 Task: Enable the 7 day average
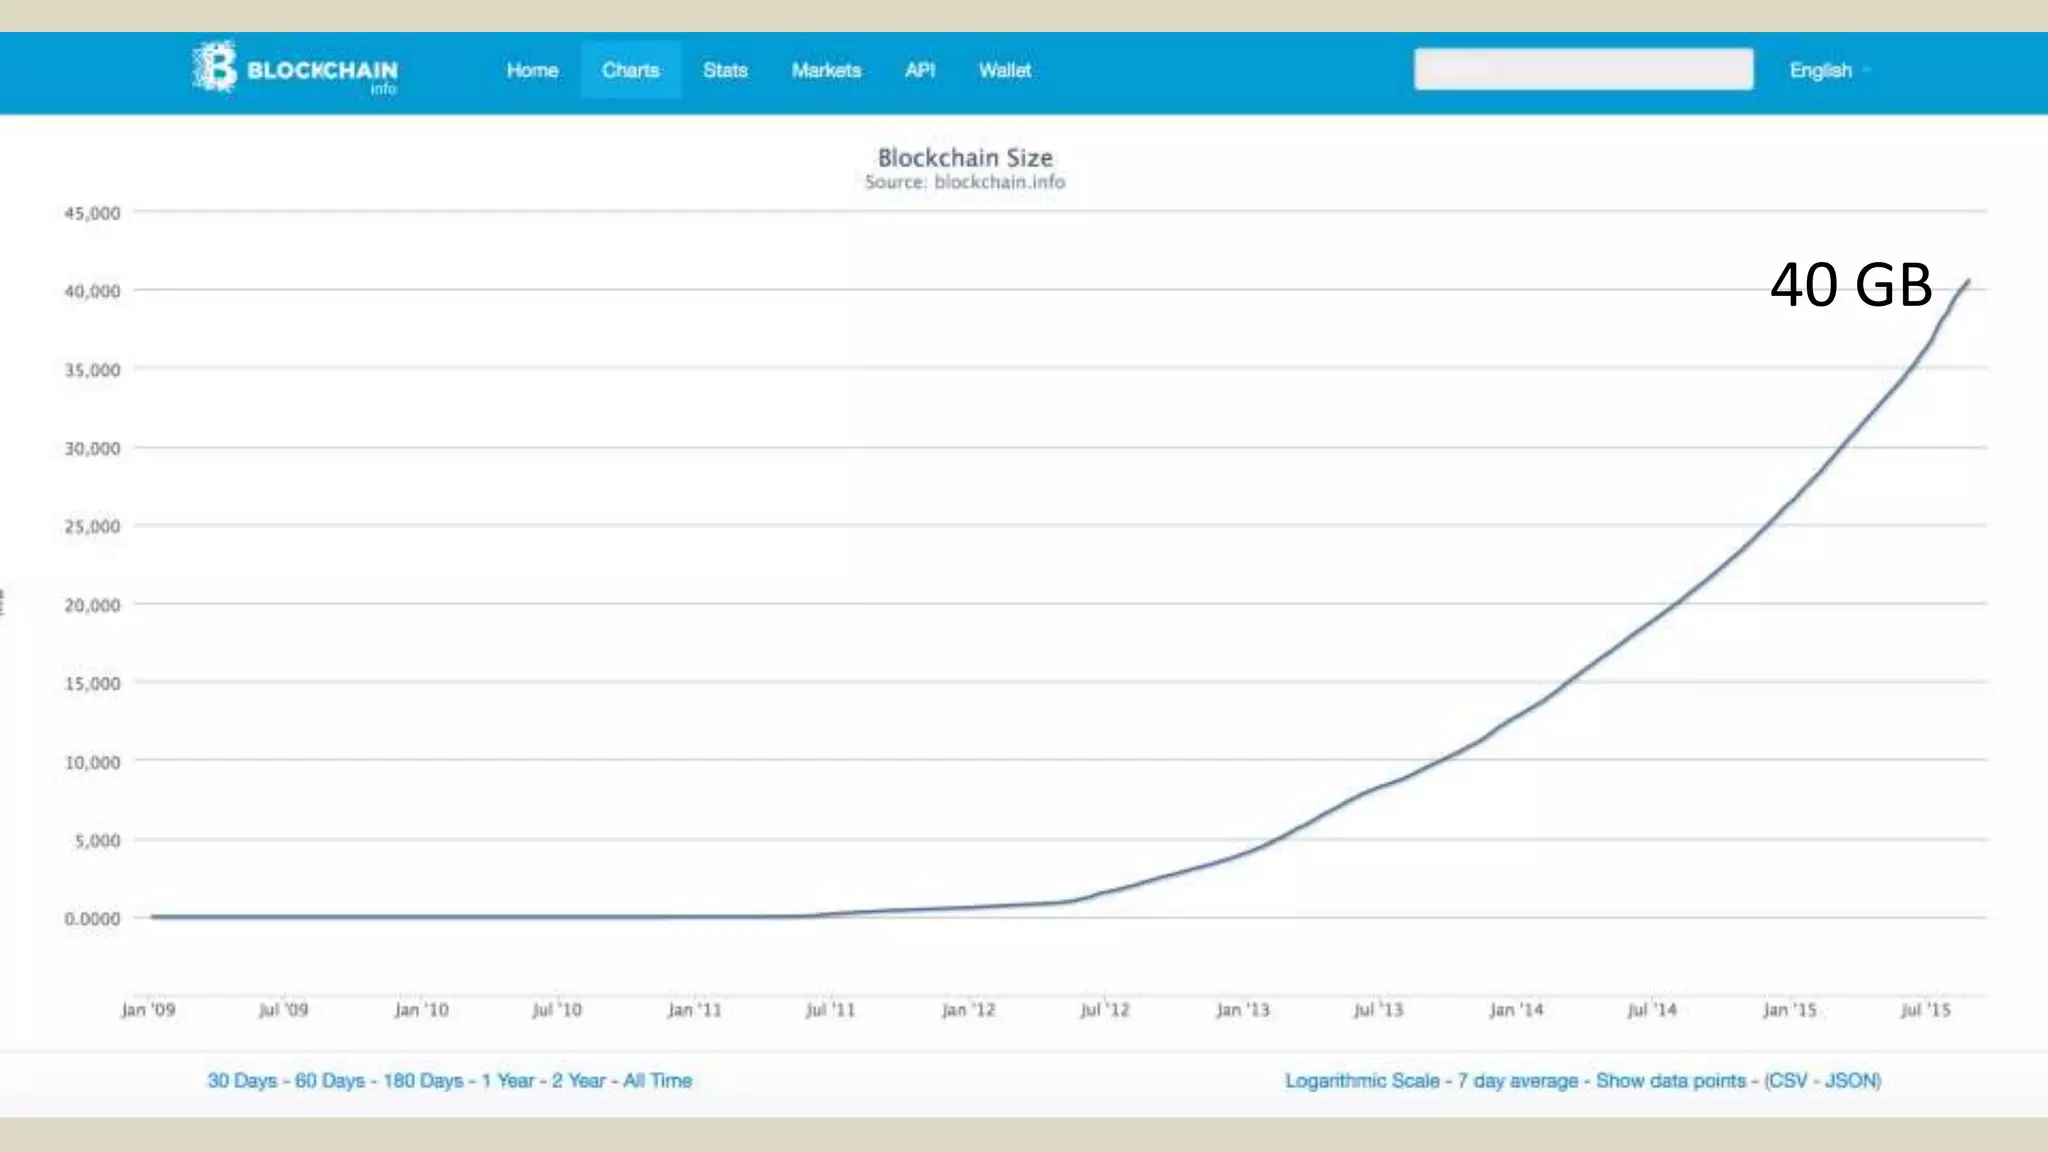pyautogui.click(x=1517, y=1081)
